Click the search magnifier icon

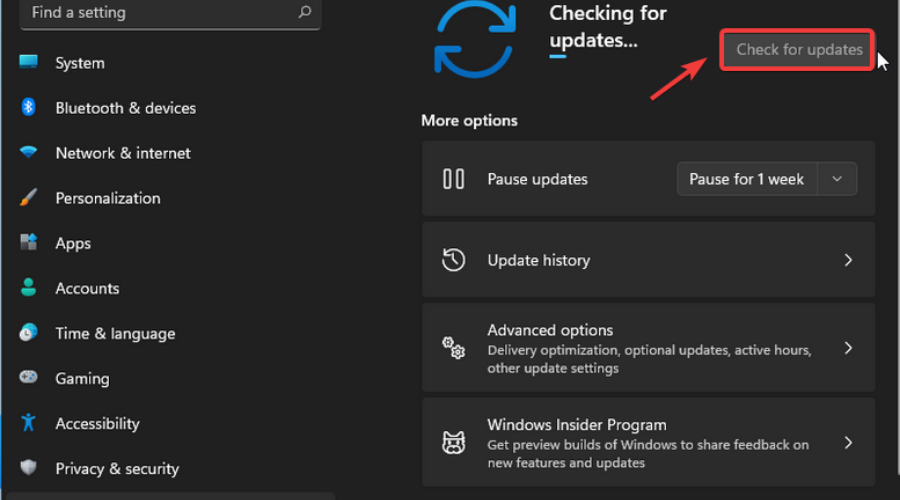point(304,13)
